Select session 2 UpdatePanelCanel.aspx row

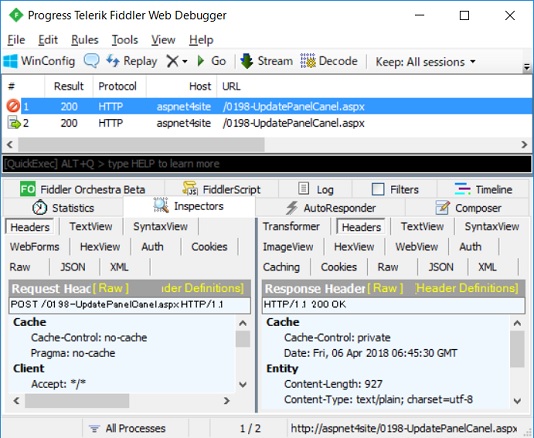(267, 123)
